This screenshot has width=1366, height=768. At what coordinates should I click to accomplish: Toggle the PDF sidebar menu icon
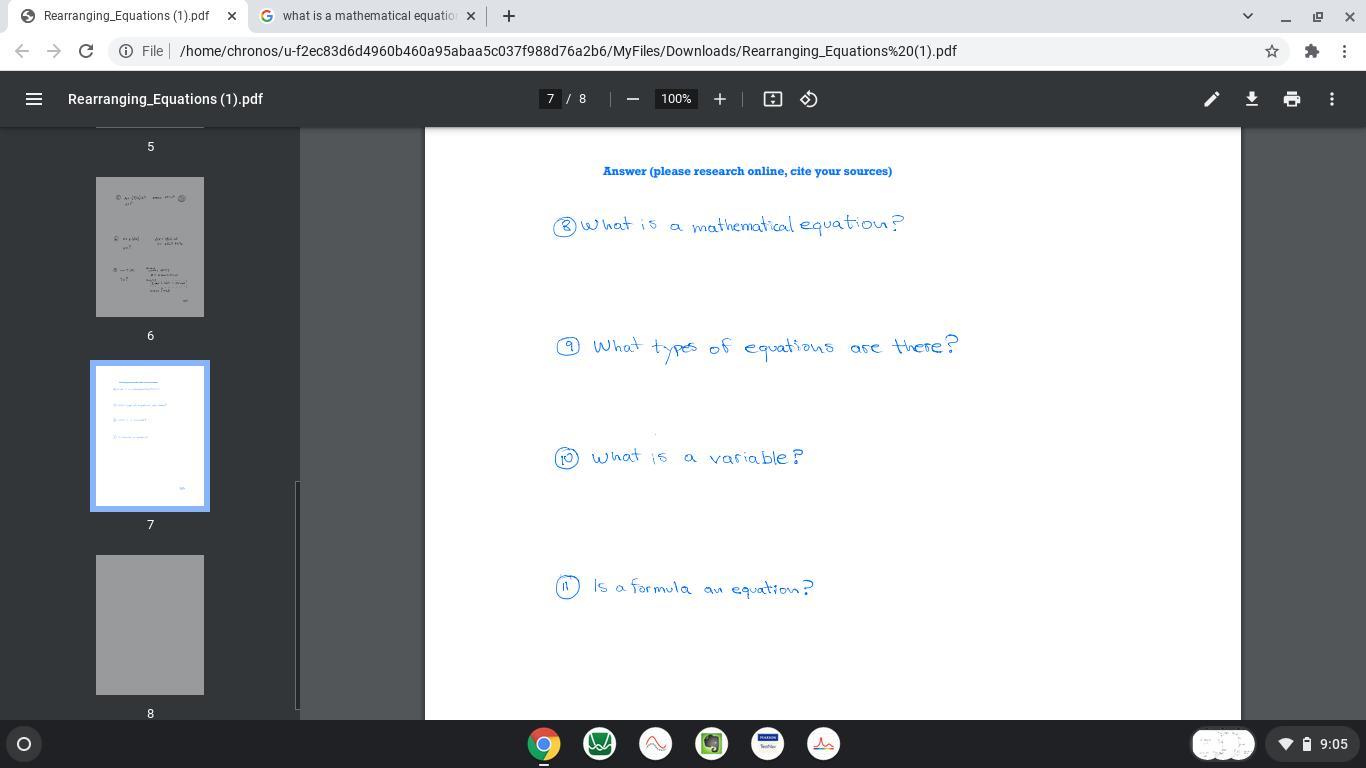[x=34, y=99]
